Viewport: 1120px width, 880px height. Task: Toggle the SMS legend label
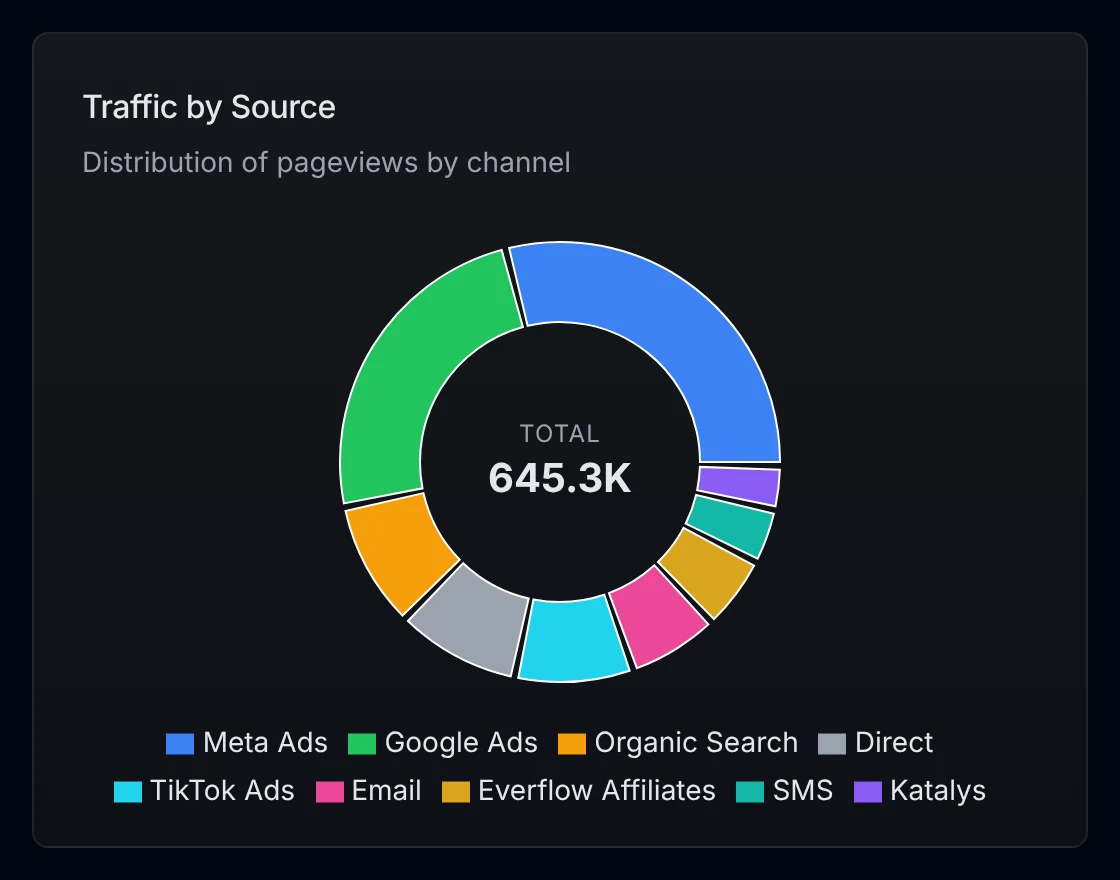coord(803,791)
